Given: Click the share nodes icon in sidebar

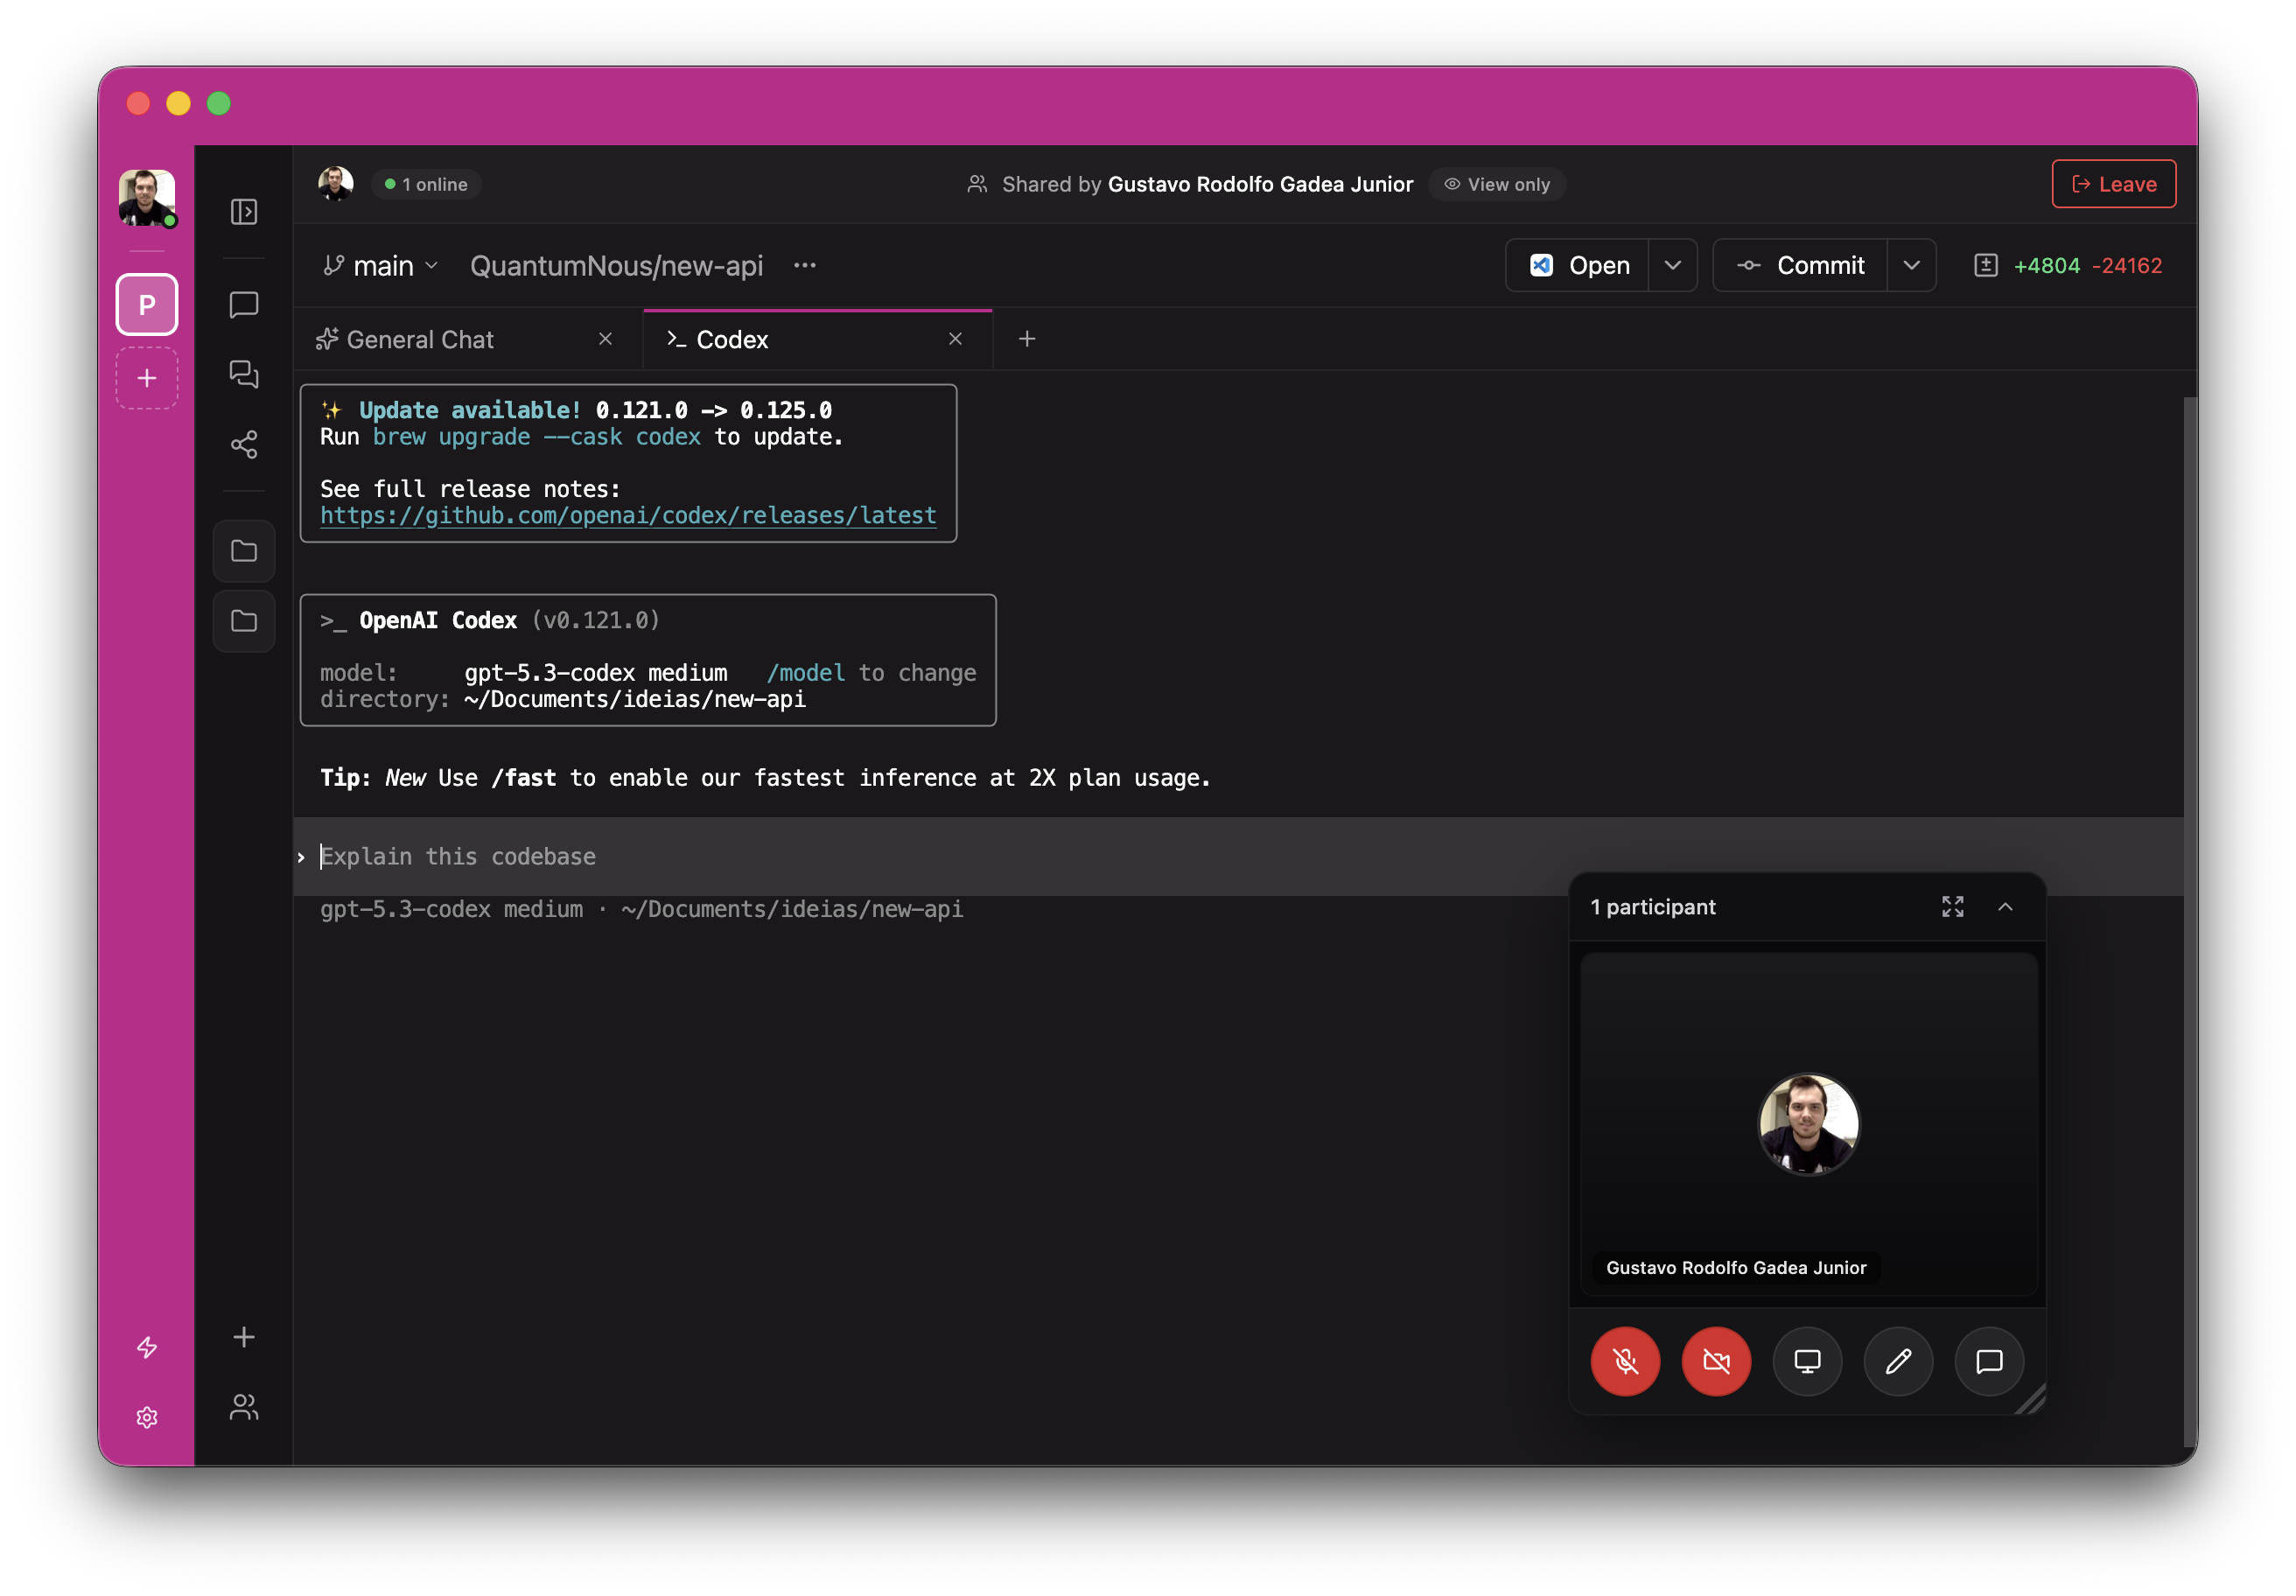Looking at the screenshot, I should [244, 444].
